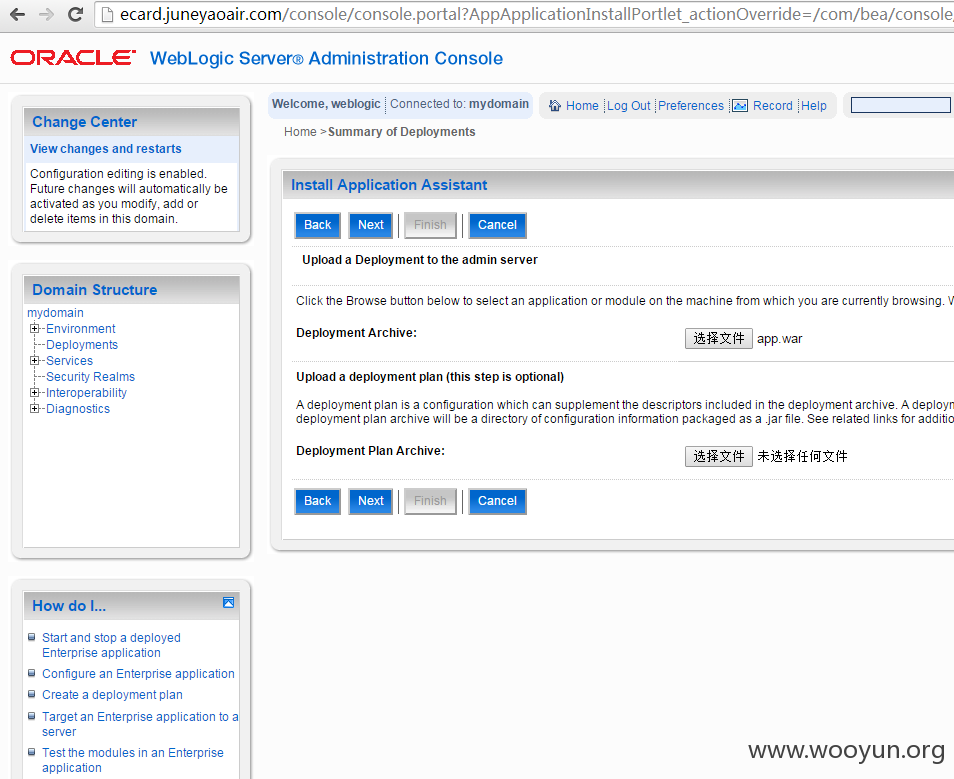954x779 pixels.
Task: Reload the page with the refresh icon
Action: (x=75, y=14)
